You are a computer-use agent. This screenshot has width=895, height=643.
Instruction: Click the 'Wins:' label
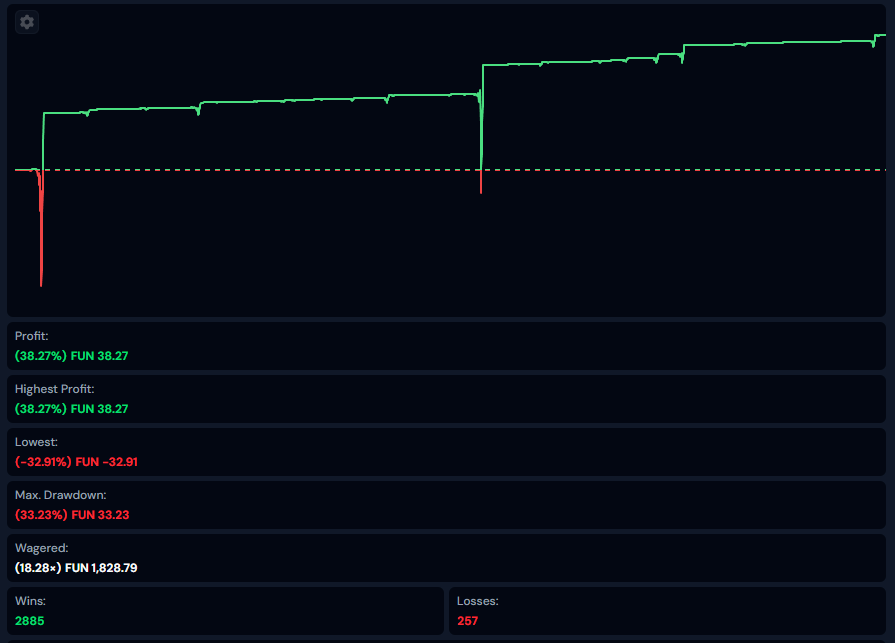coord(30,601)
